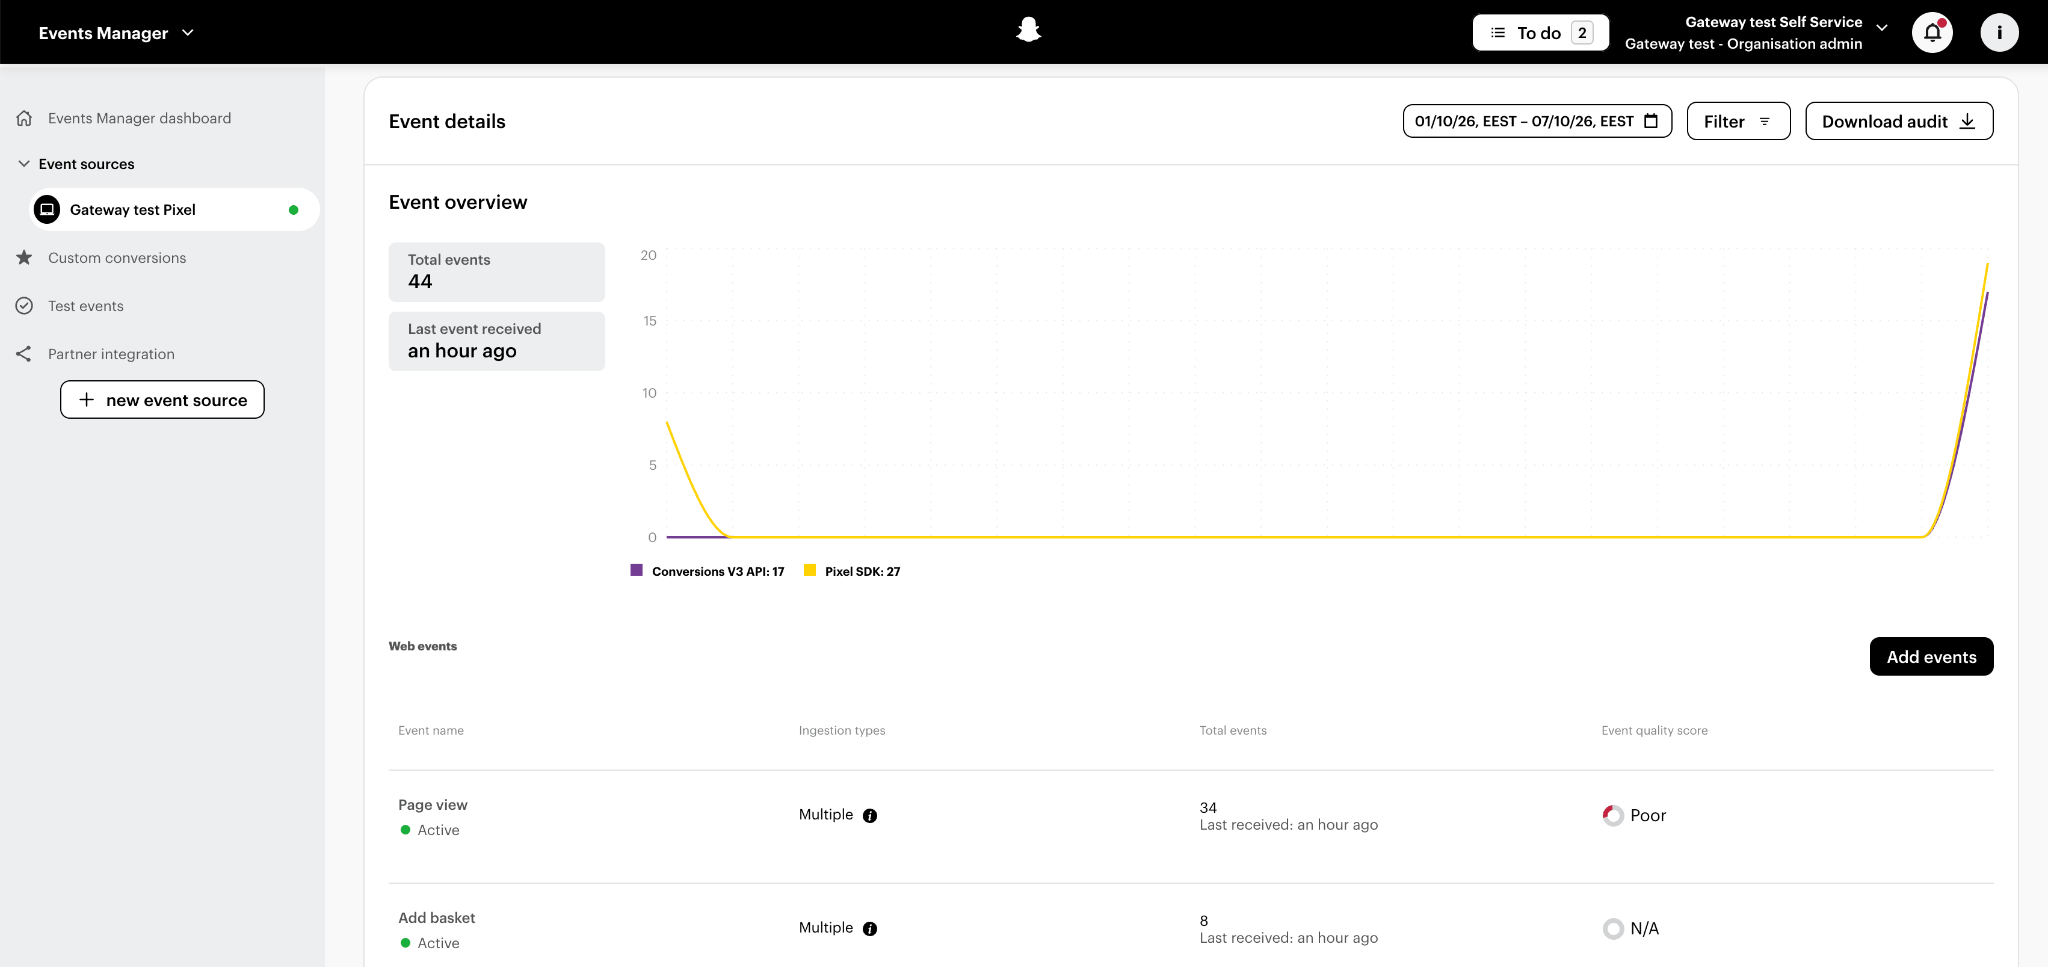Click the share icon for Partner integration
Viewport: 2048px width, 967px height.
[24, 354]
